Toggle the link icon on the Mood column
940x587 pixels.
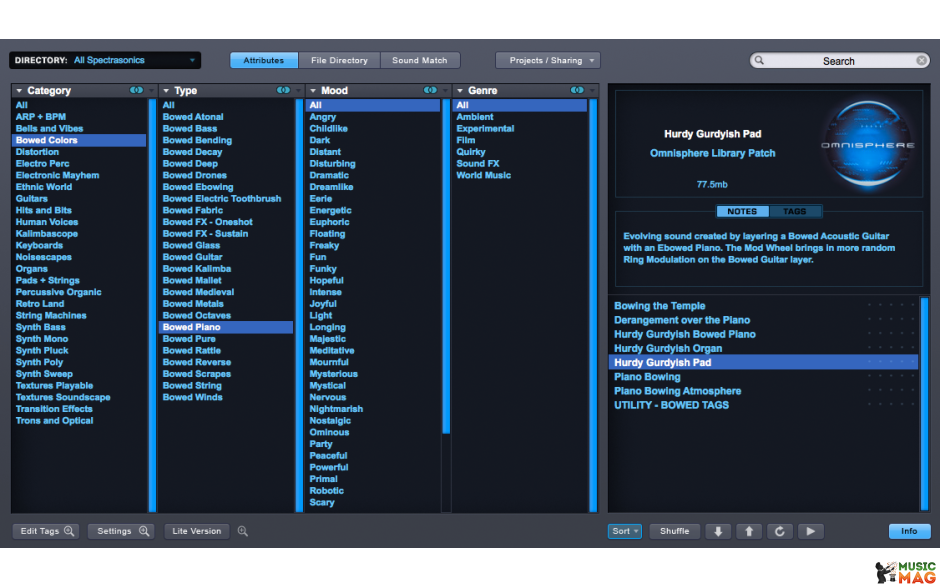pos(430,91)
